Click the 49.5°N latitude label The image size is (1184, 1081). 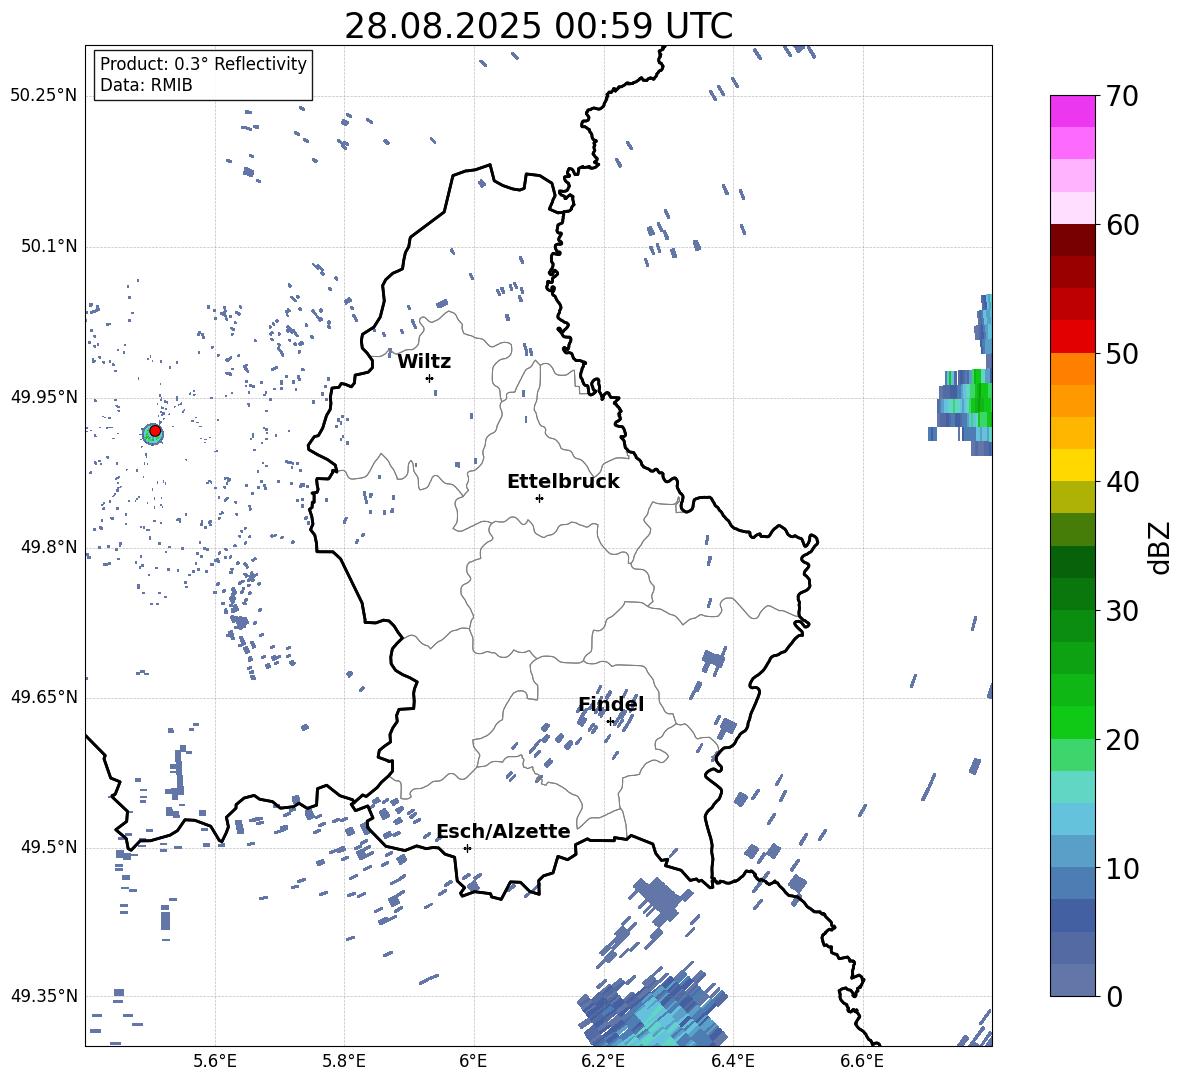(x=49, y=847)
